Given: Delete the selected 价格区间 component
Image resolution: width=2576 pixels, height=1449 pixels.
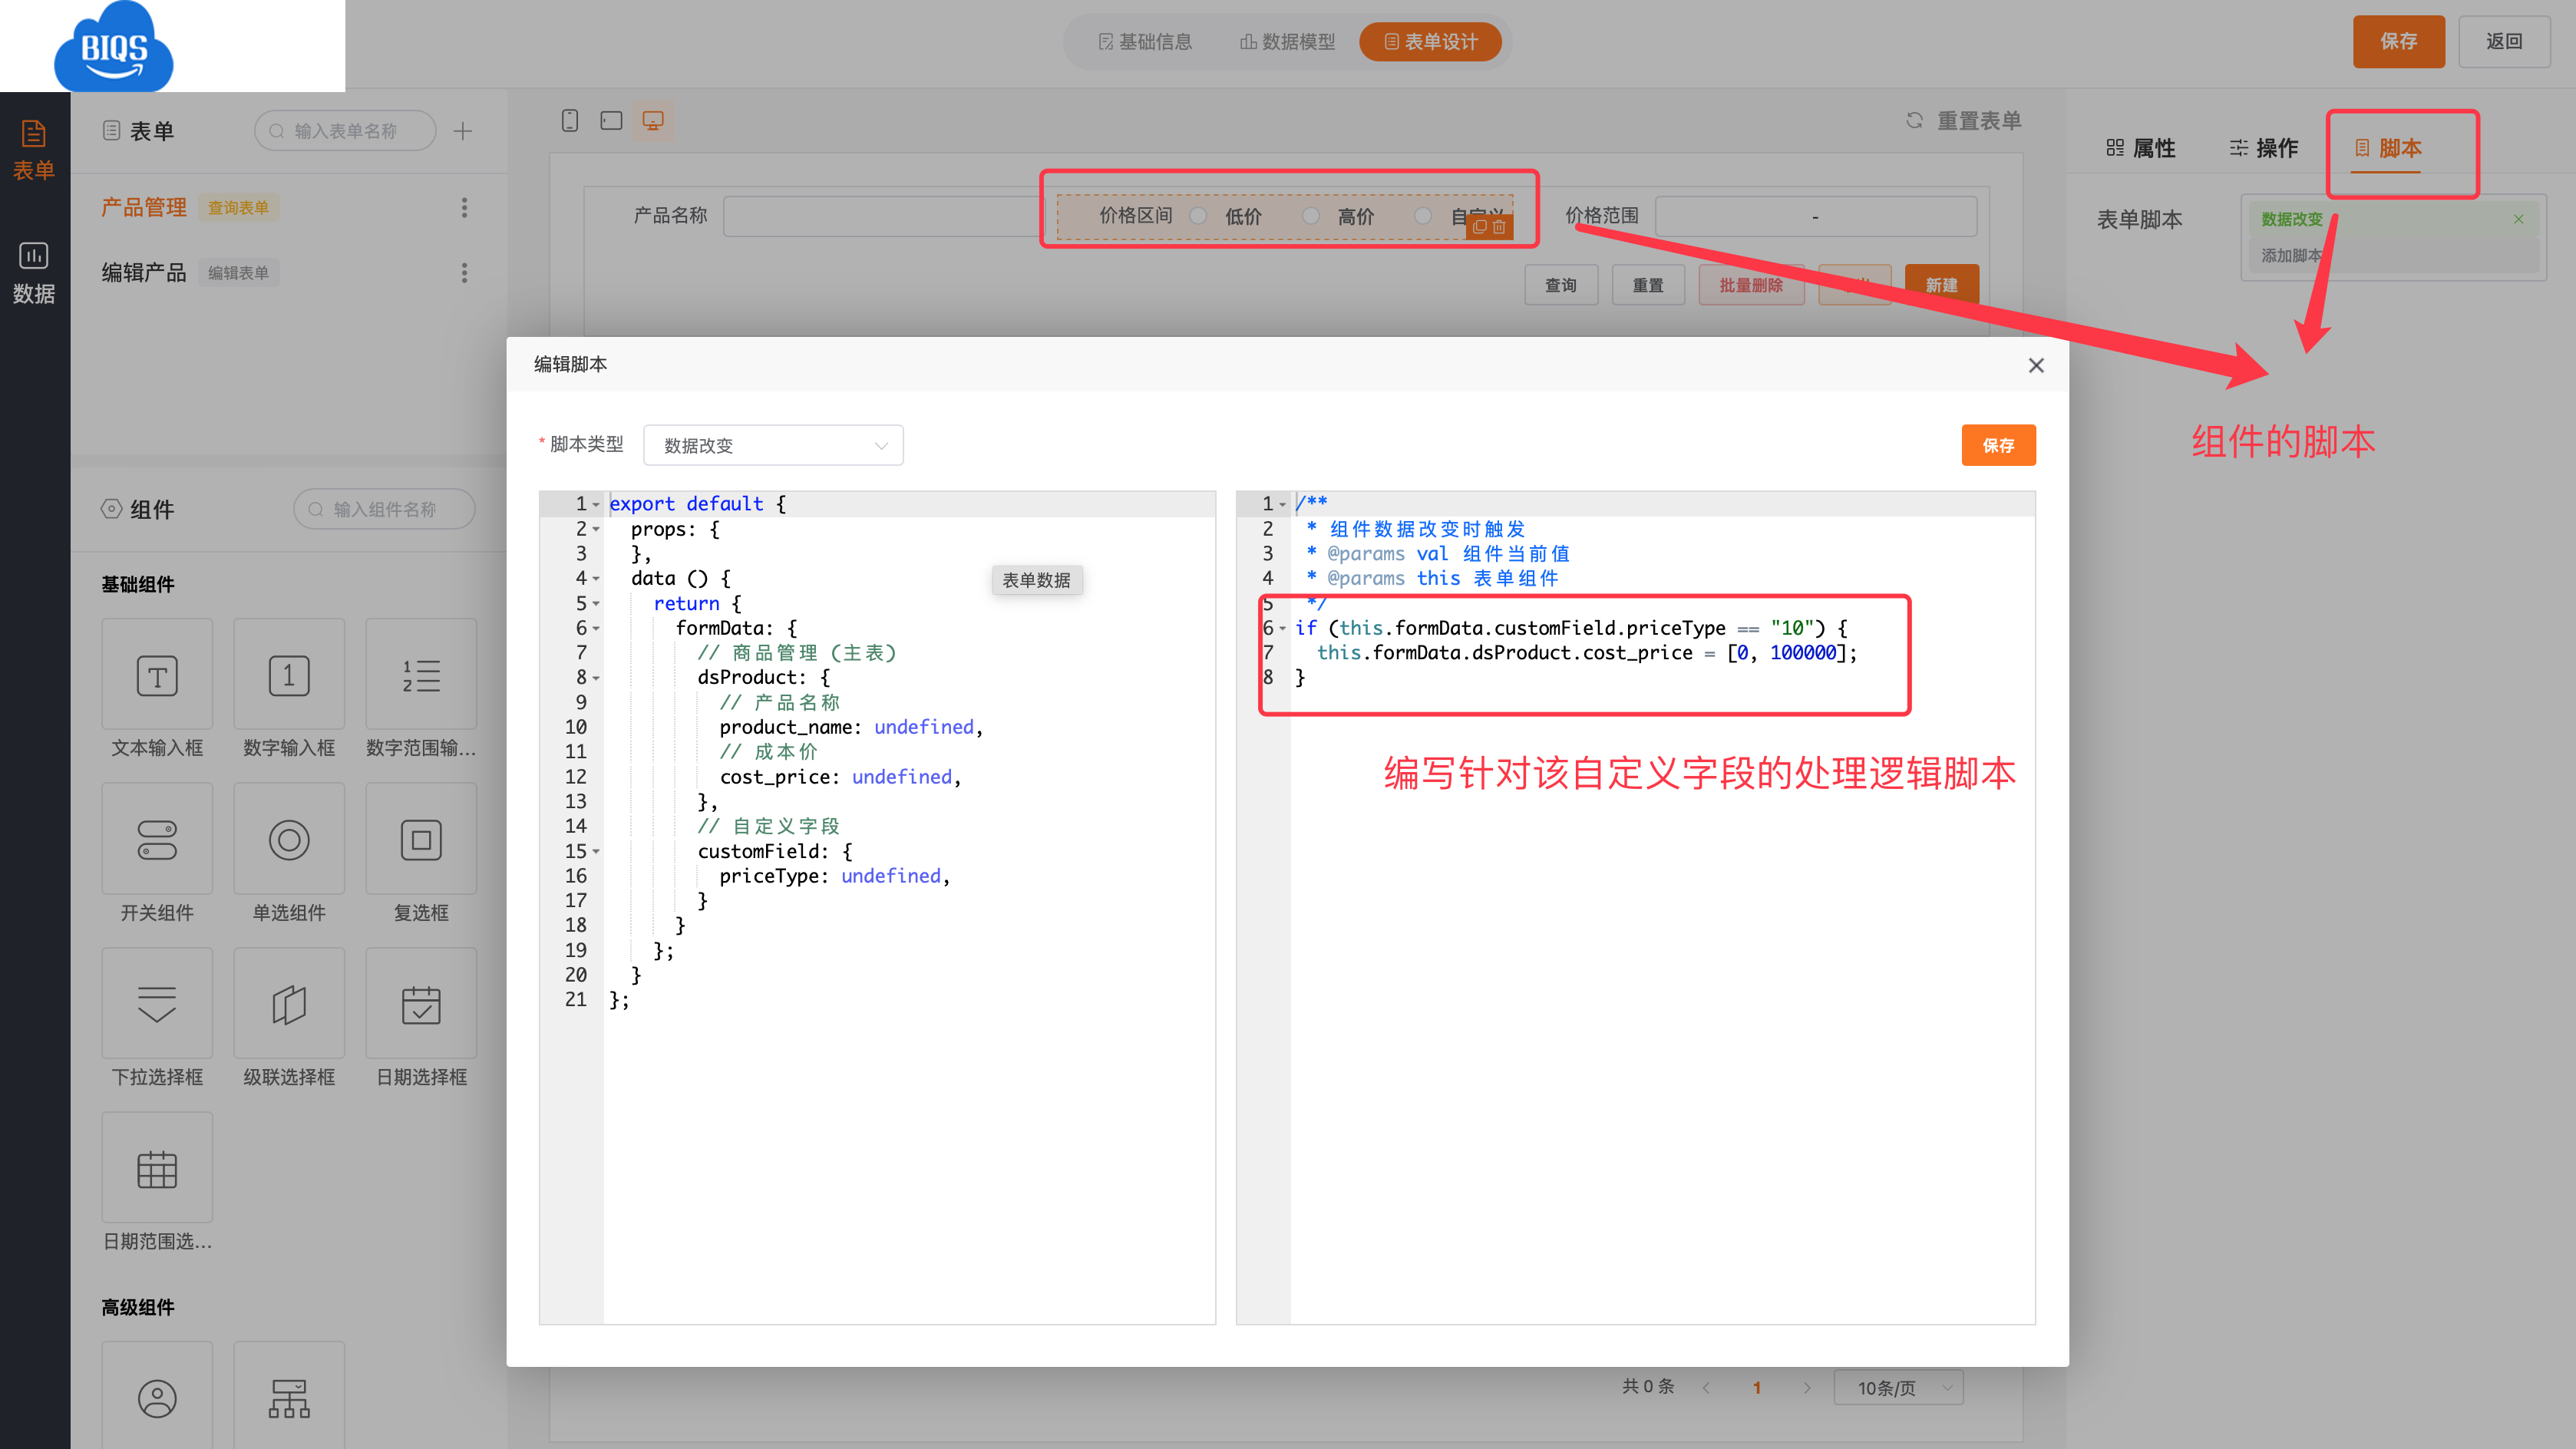Looking at the screenshot, I should tap(1499, 227).
